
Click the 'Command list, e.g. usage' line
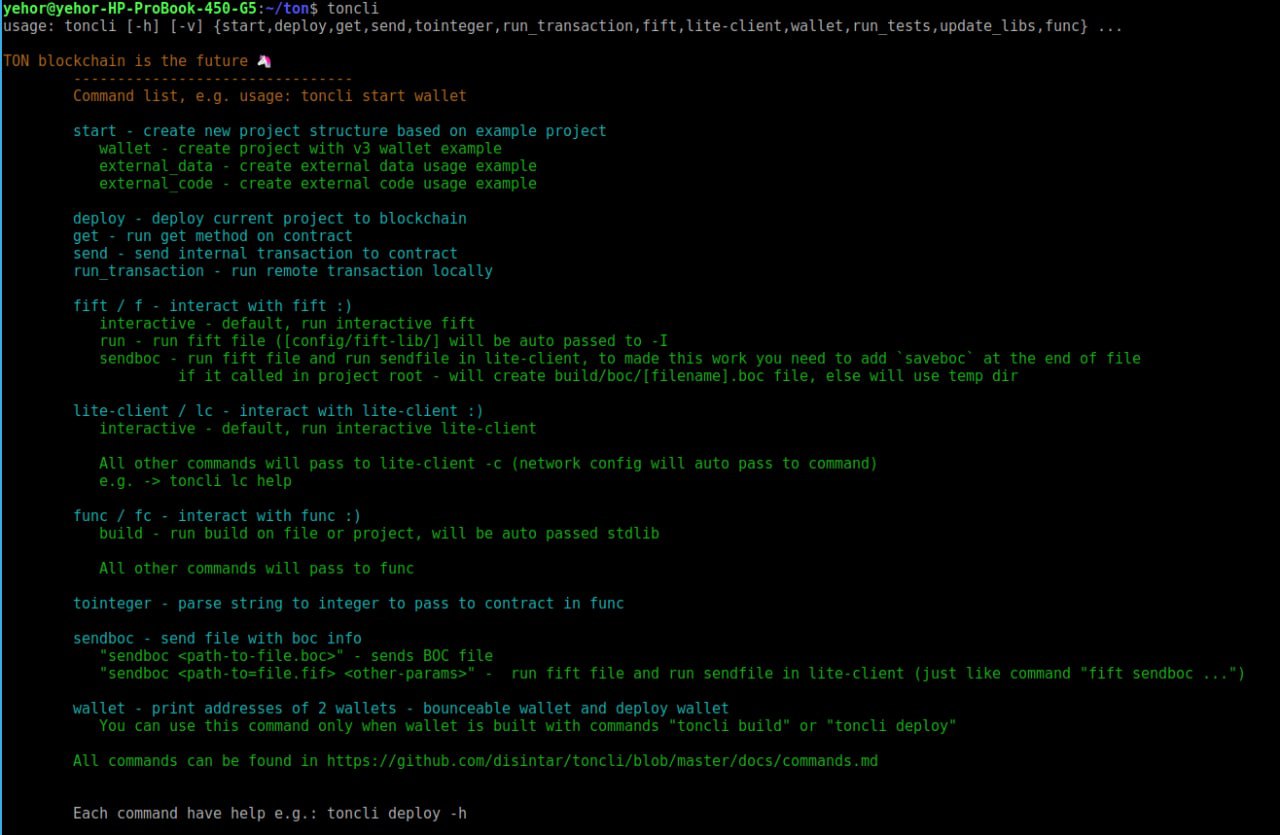pos(270,96)
